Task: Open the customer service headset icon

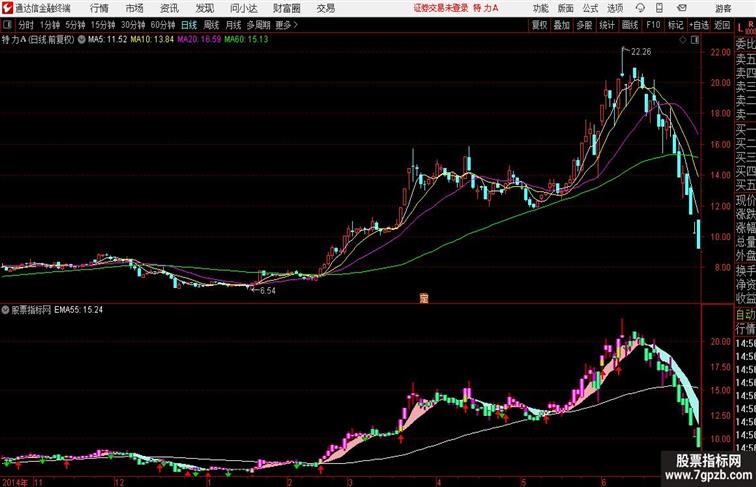Action: (x=640, y=8)
